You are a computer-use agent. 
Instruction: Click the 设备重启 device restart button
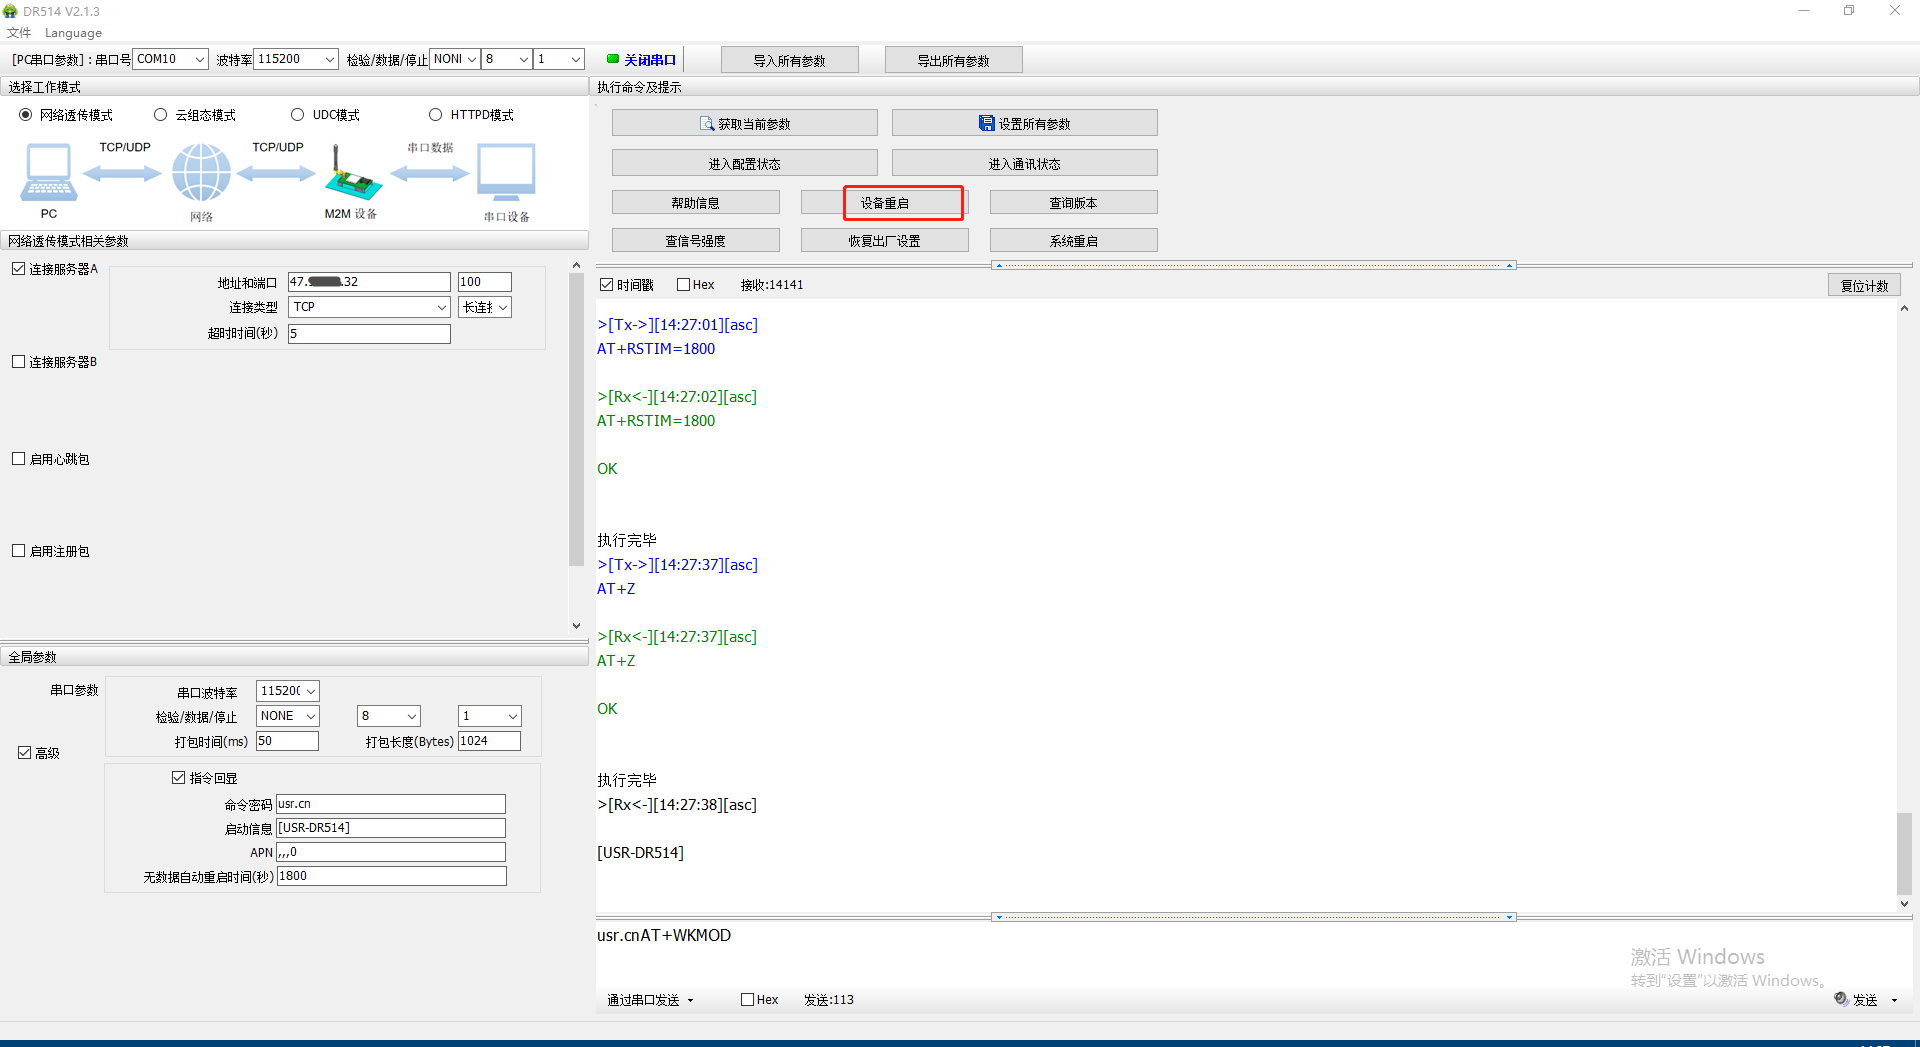pyautogui.click(x=884, y=203)
